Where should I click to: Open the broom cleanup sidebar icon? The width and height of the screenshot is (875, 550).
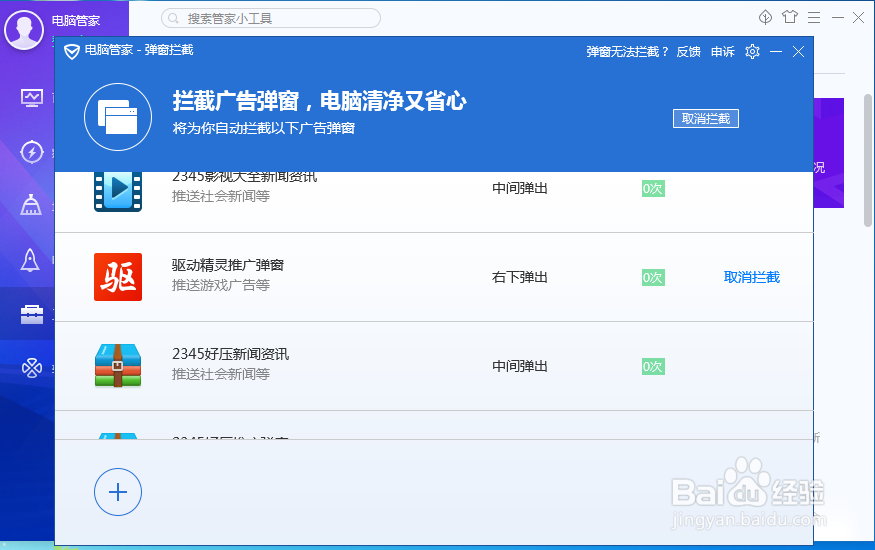point(31,205)
